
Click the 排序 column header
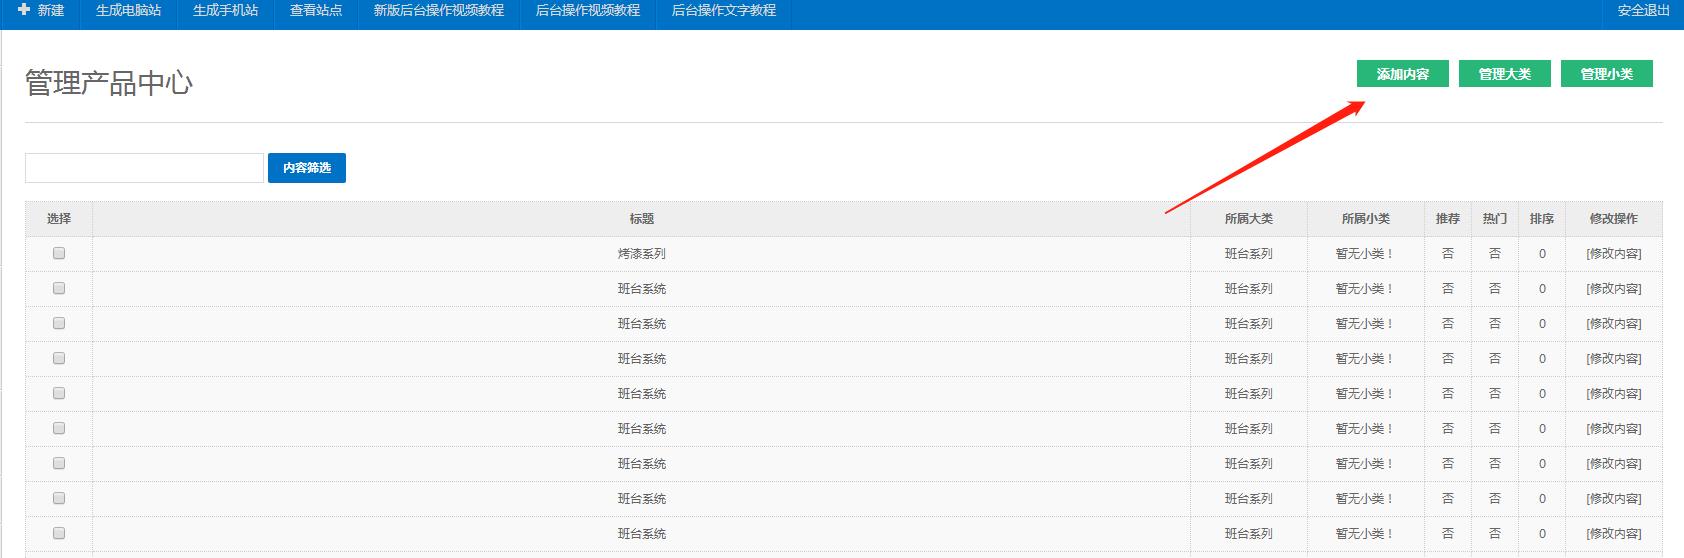tap(1541, 219)
